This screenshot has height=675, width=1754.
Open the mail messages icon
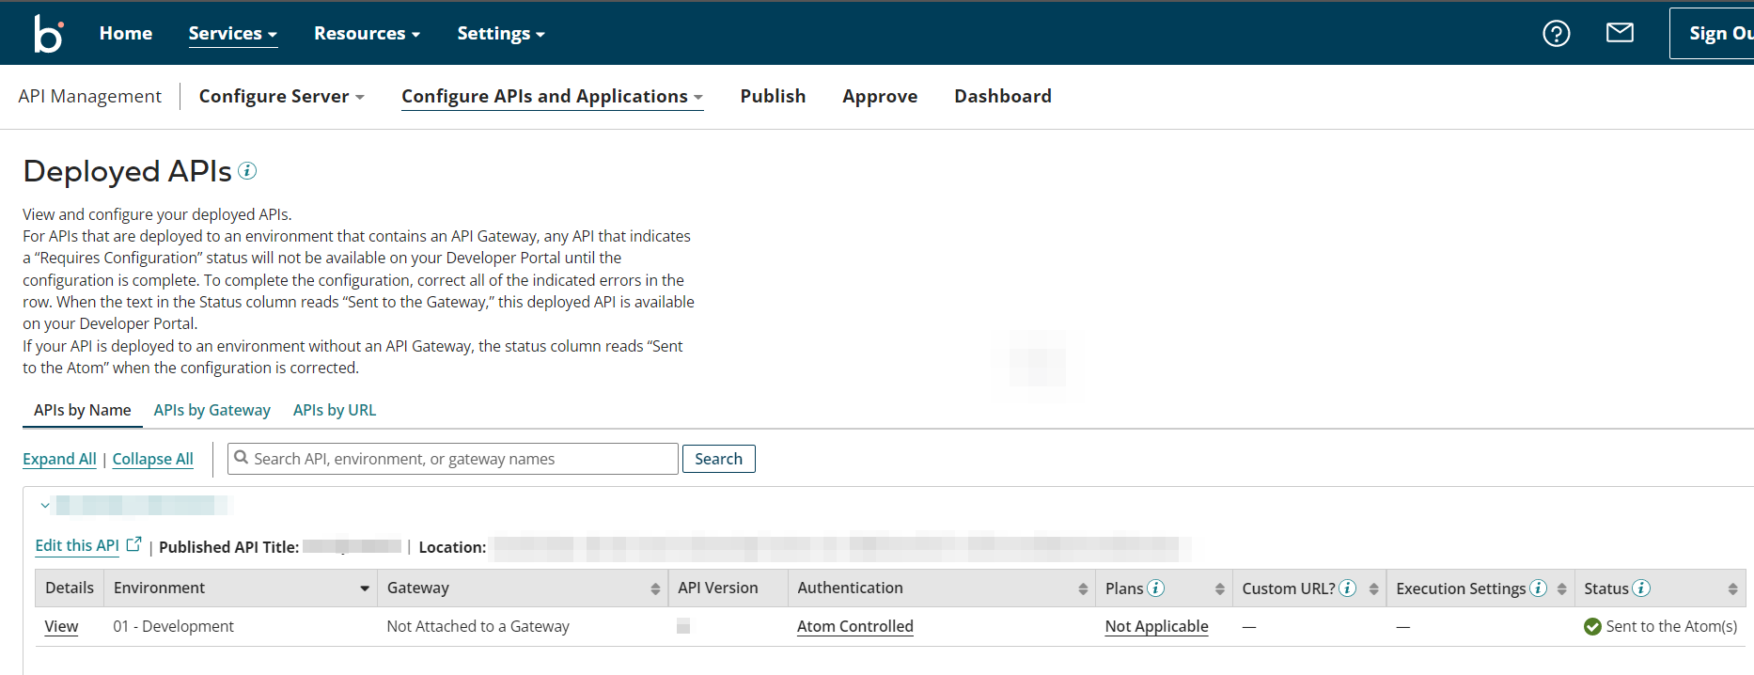[1619, 33]
